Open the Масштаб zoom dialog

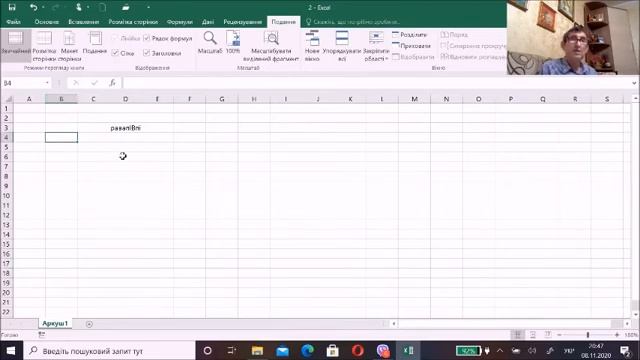tap(210, 43)
